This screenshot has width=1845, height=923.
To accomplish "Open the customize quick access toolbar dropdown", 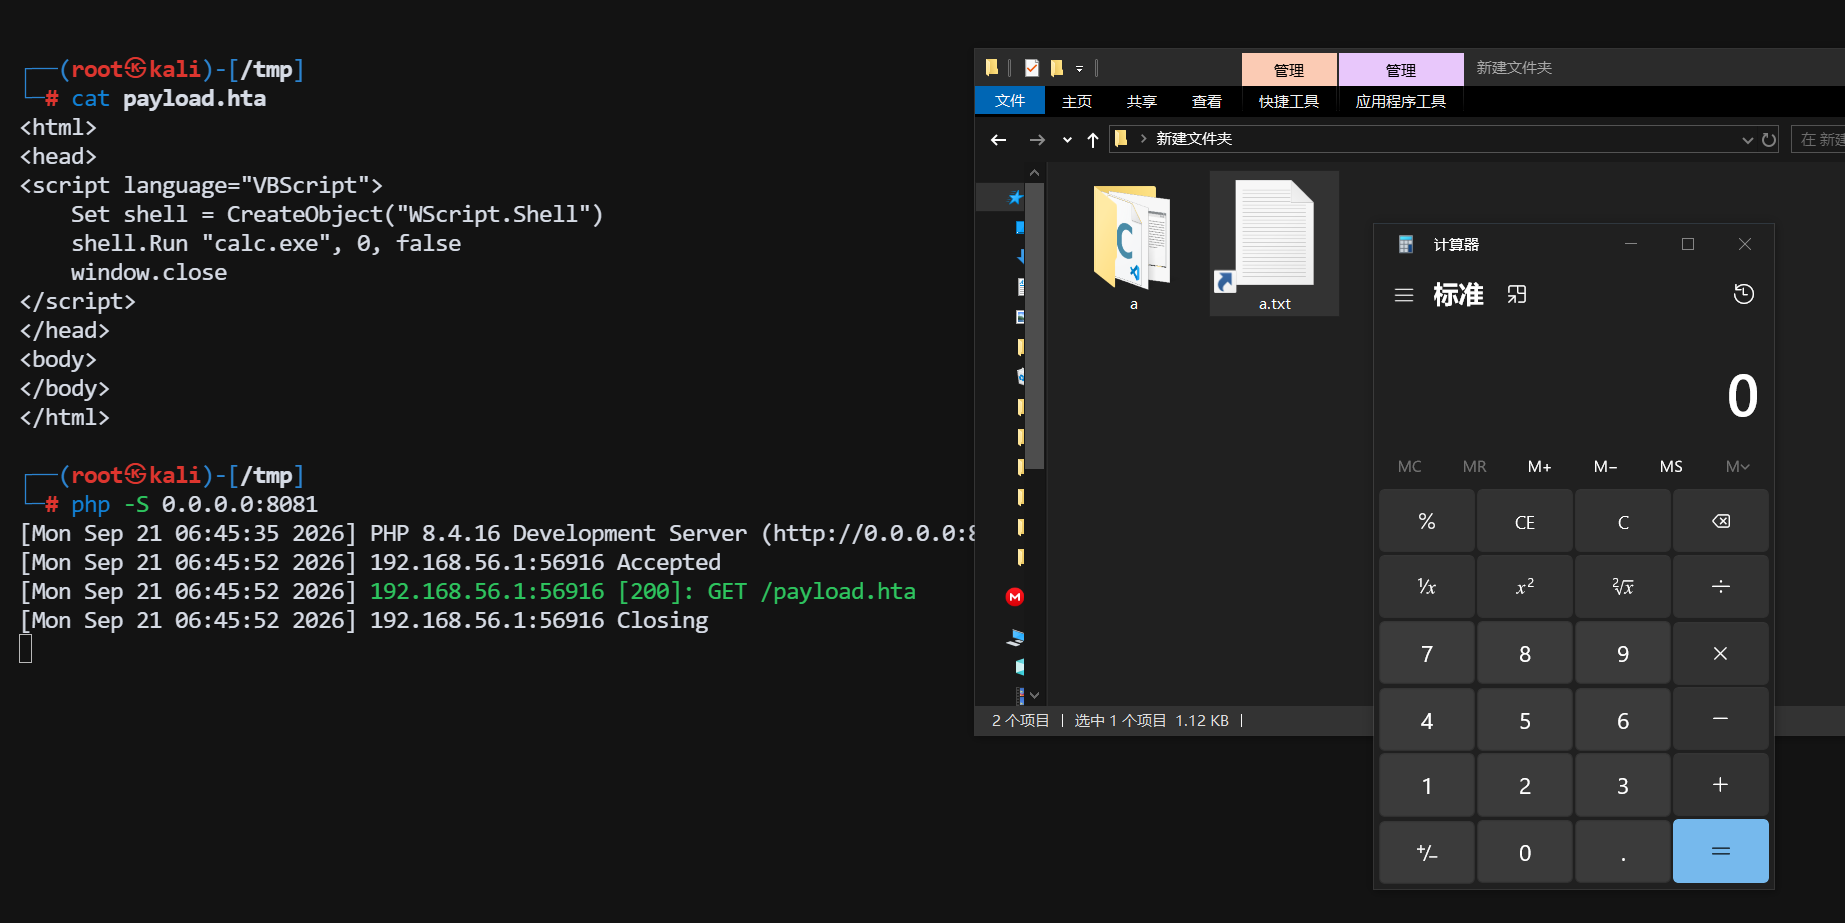I will pyautogui.click(x=1080, y=69).
